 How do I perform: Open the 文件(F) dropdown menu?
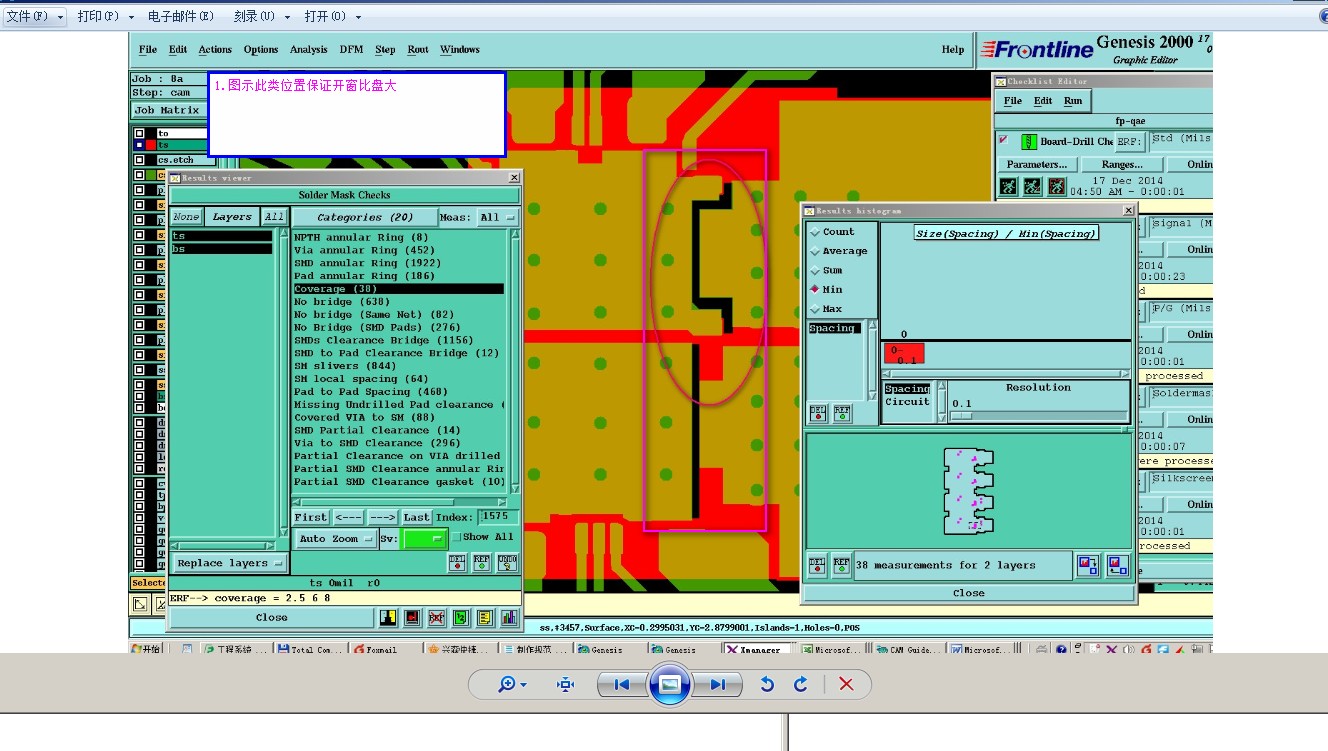click(34, 16)
